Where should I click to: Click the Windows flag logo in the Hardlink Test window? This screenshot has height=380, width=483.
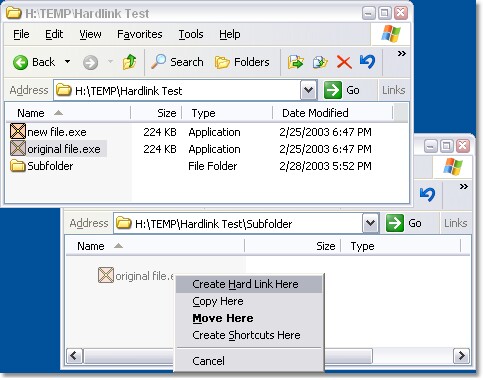pos(391,34)
